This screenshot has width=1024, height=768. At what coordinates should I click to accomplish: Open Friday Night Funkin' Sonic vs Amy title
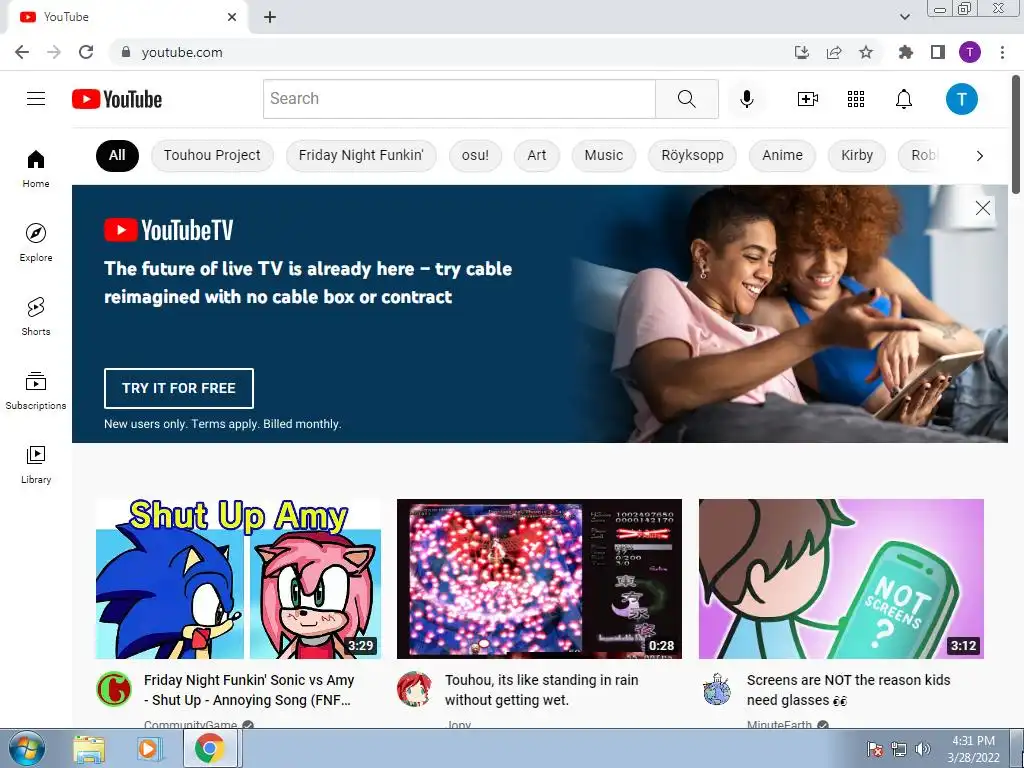point(249,690)
